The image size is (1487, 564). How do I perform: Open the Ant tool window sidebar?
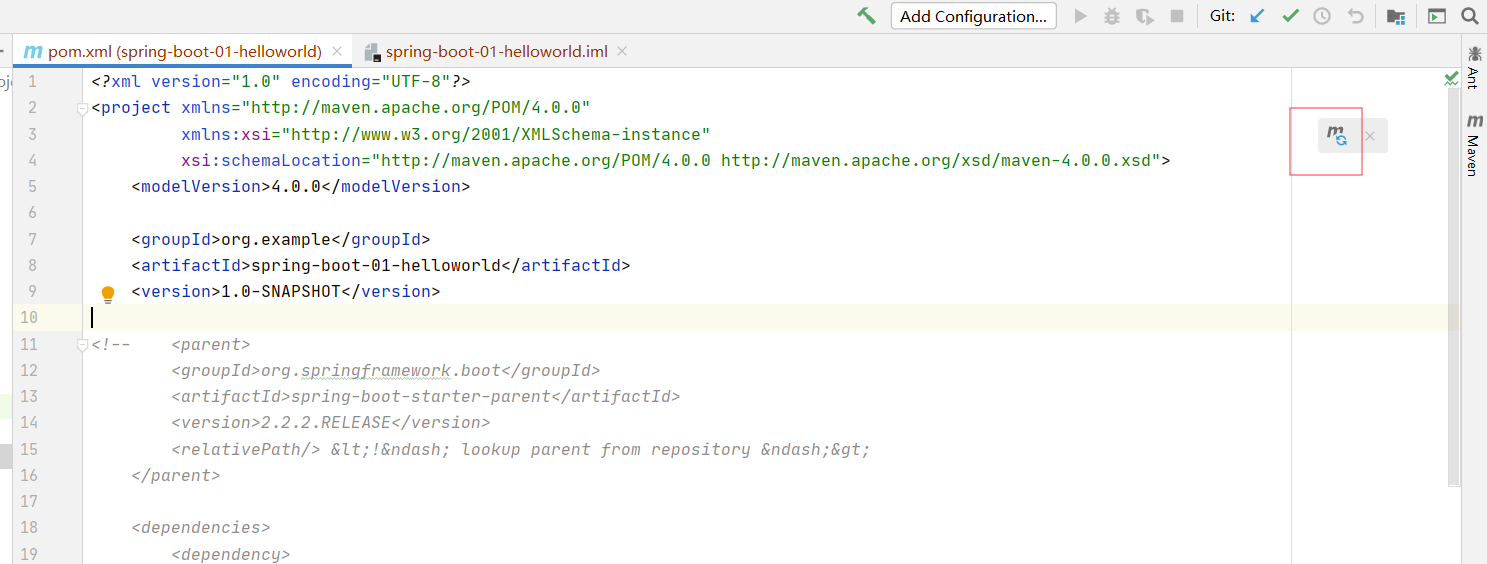pos(1473,66)
